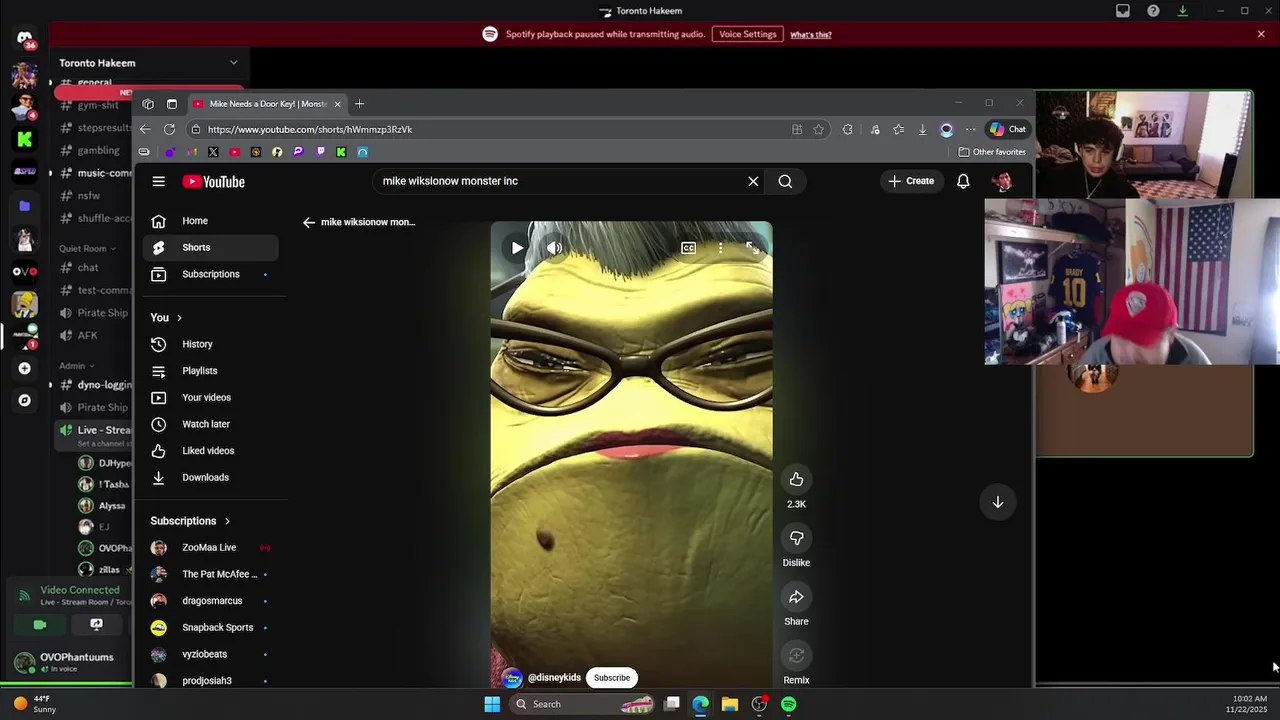1280x720 pixels.
Task: Mute the Short's volume
Action: pos(554,248)
